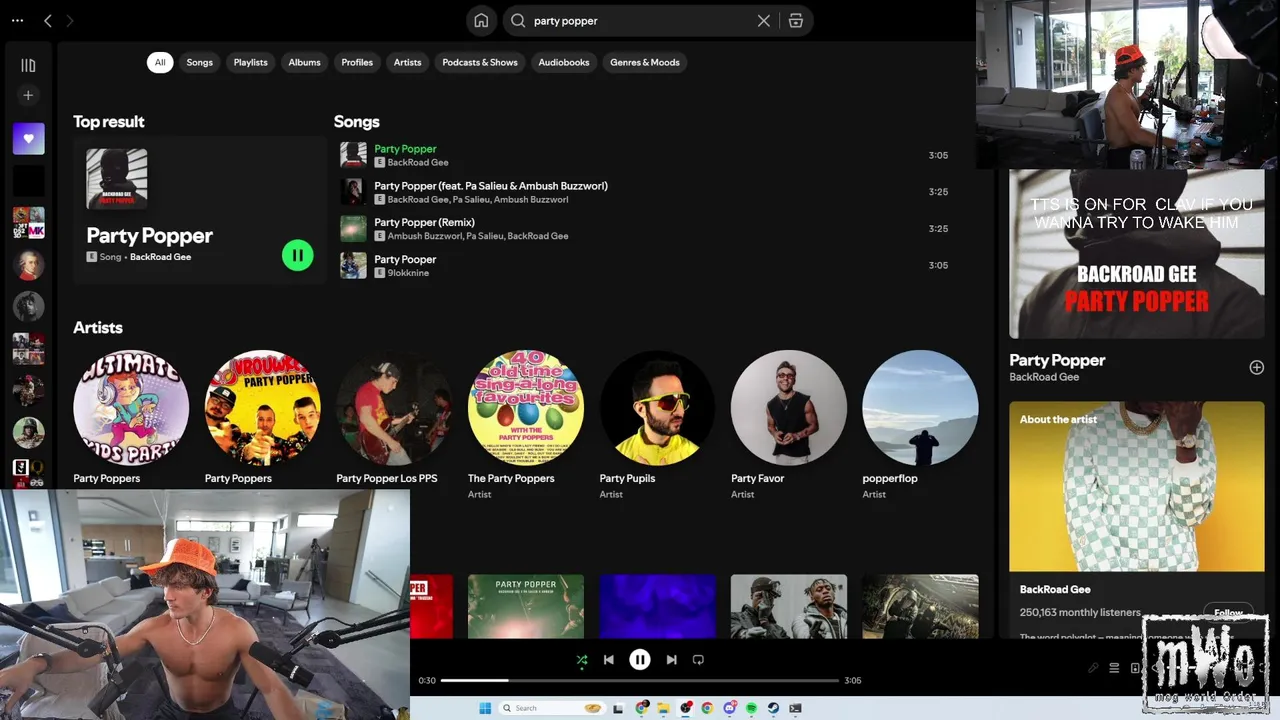Open Windows Start menu
This screenshot has width=1280, height=720.
(x=485, y=708)
